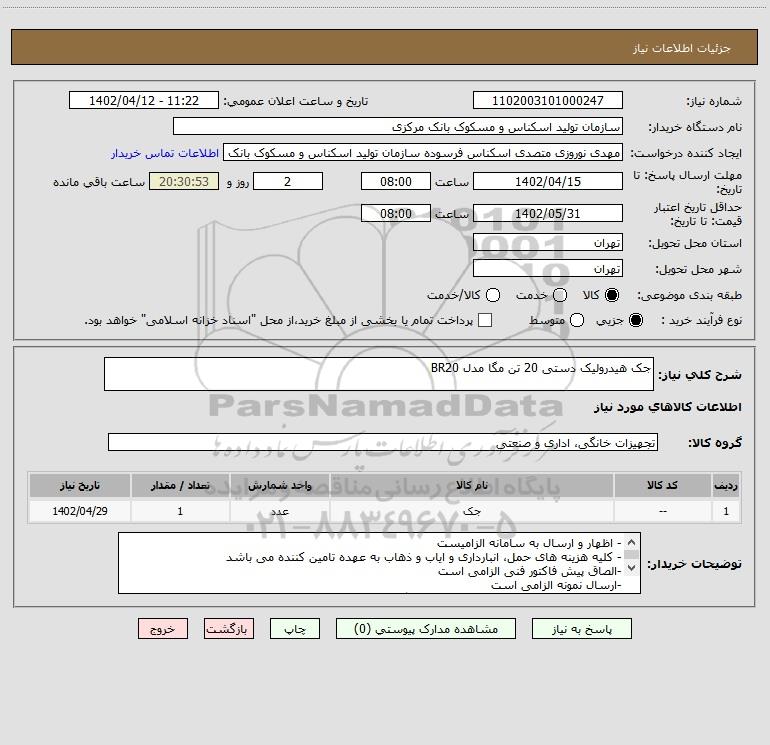Click the announcement date field 1402/04/12 - 11:22
This screenshot has height=745, width=770.
pos(144,101)
